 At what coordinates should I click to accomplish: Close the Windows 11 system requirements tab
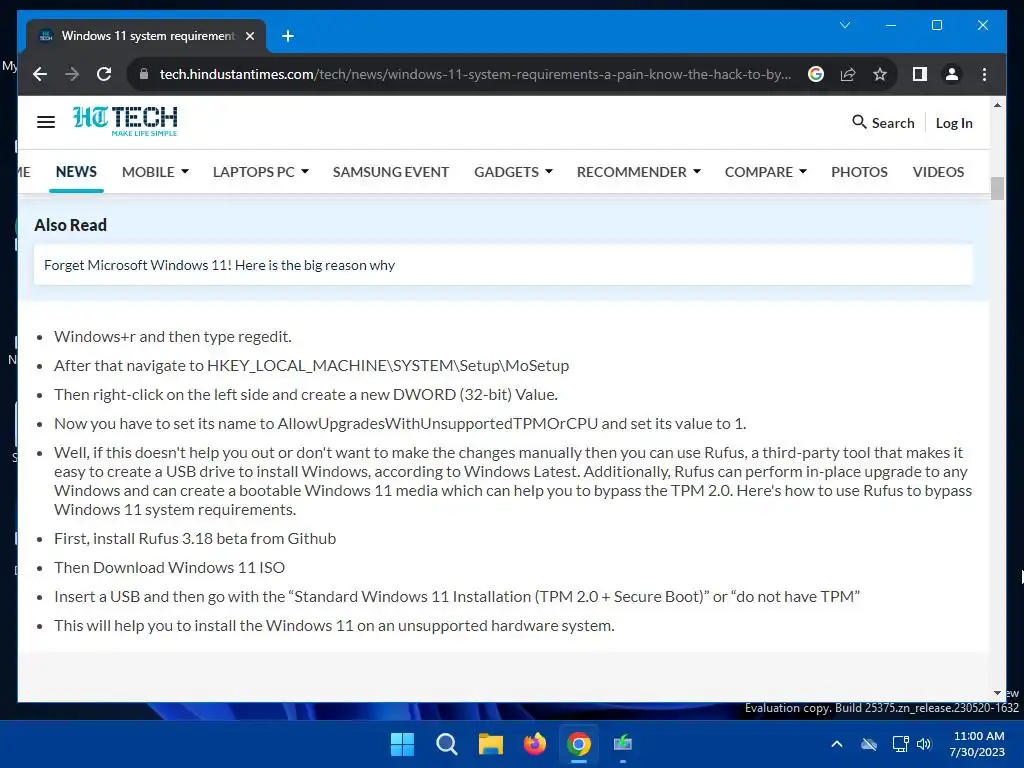click(x=249, y=36)
